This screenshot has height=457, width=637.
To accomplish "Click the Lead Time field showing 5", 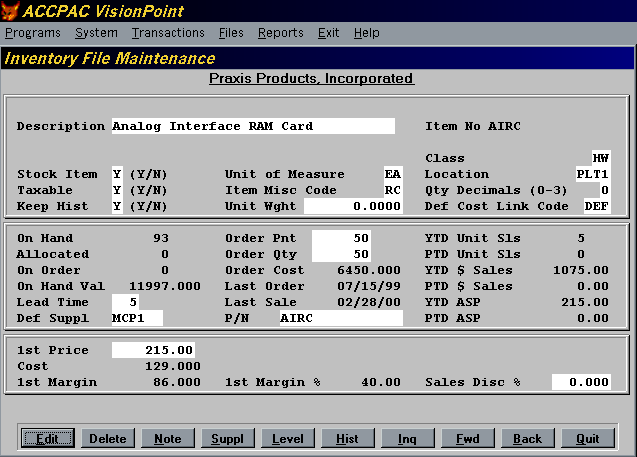I will click(x=126, y=302).
